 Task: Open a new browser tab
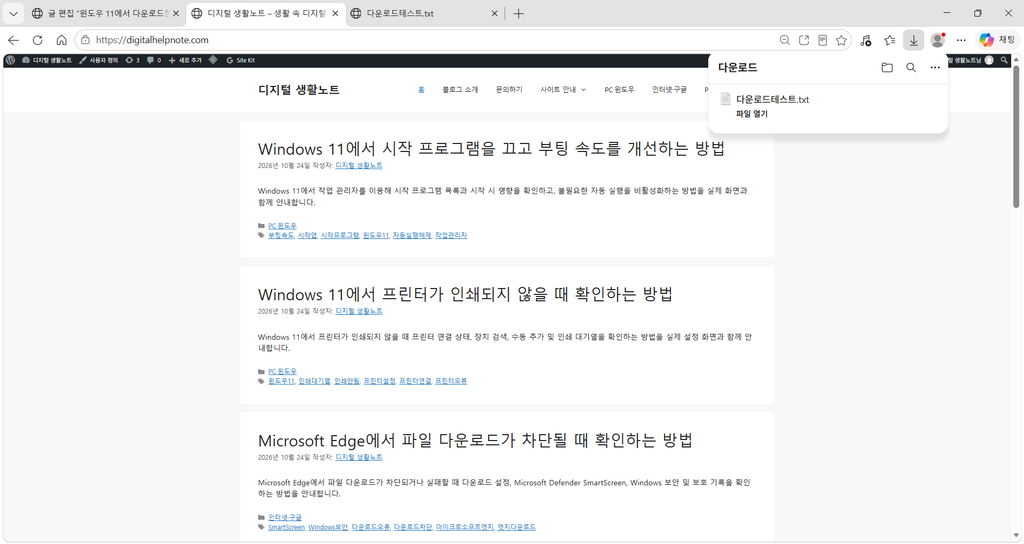(519, 13)
